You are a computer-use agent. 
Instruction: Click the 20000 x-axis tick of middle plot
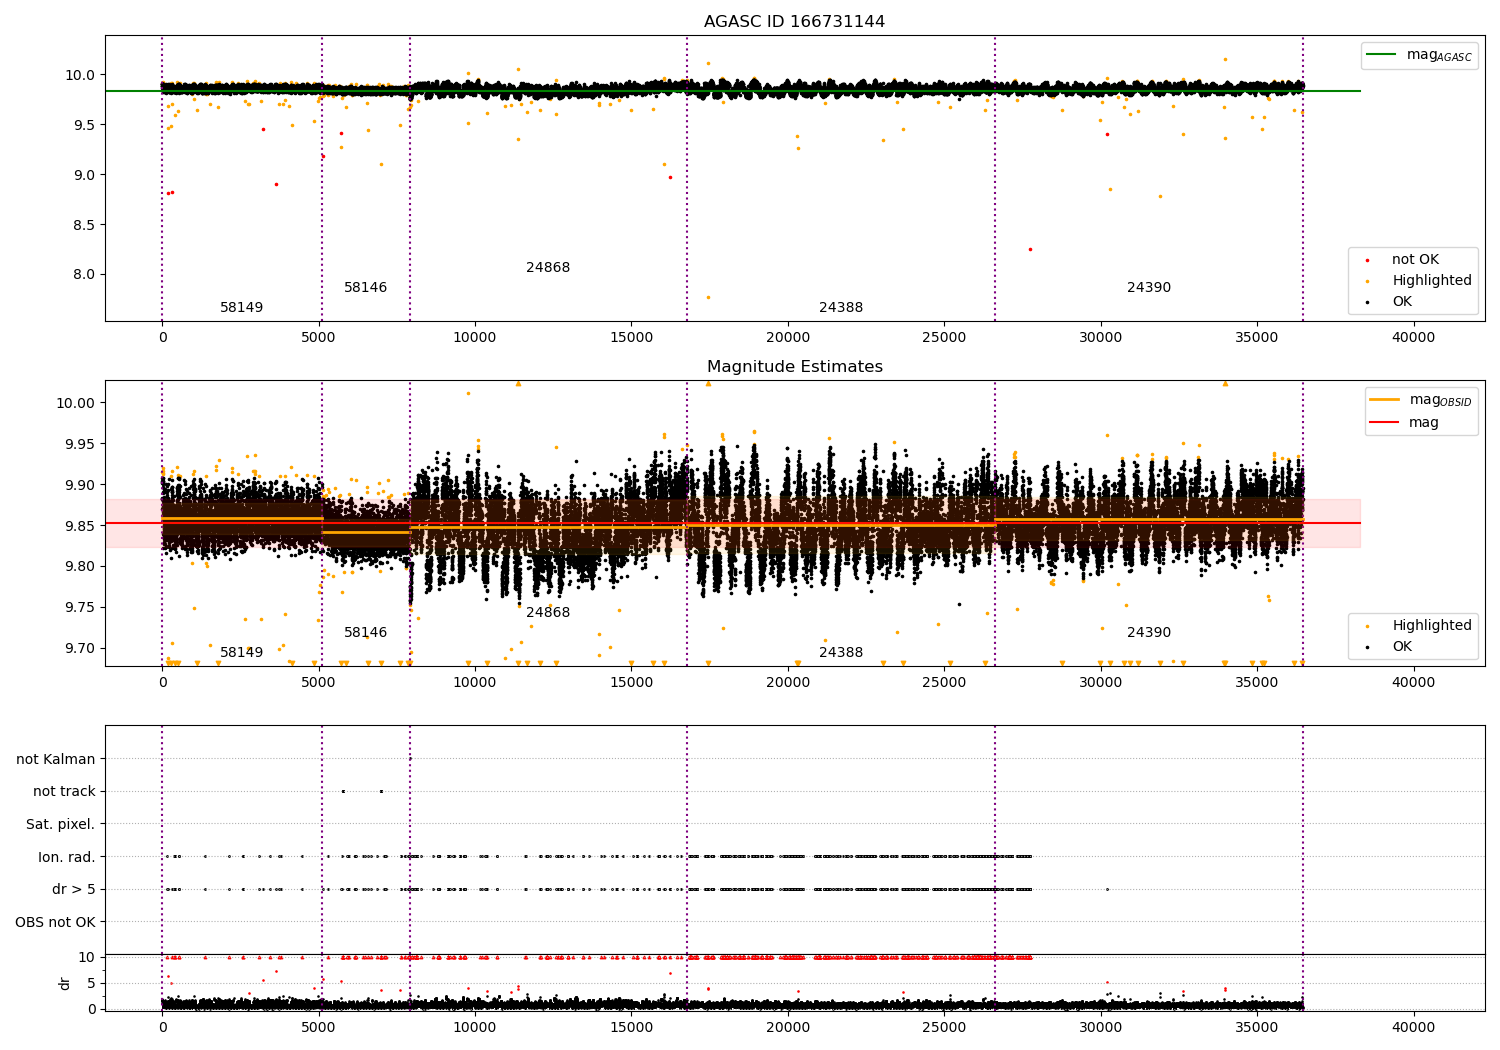(788, 683)
